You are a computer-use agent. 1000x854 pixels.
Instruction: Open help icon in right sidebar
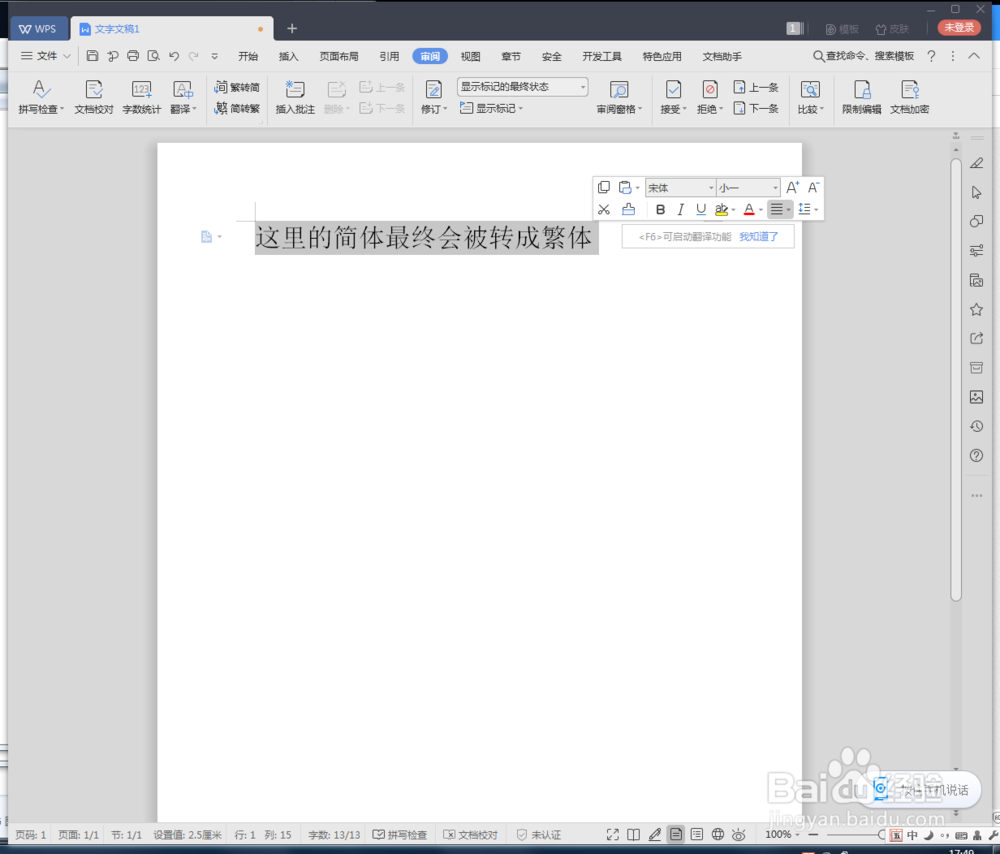976,455
